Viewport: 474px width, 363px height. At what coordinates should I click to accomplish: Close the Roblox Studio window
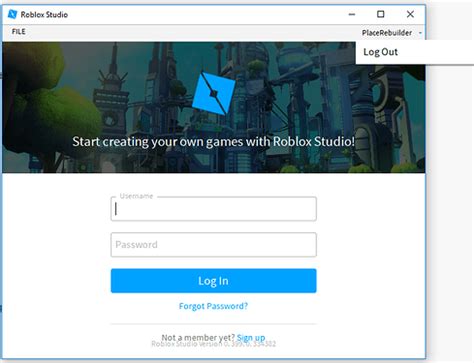tap(410, 14)
